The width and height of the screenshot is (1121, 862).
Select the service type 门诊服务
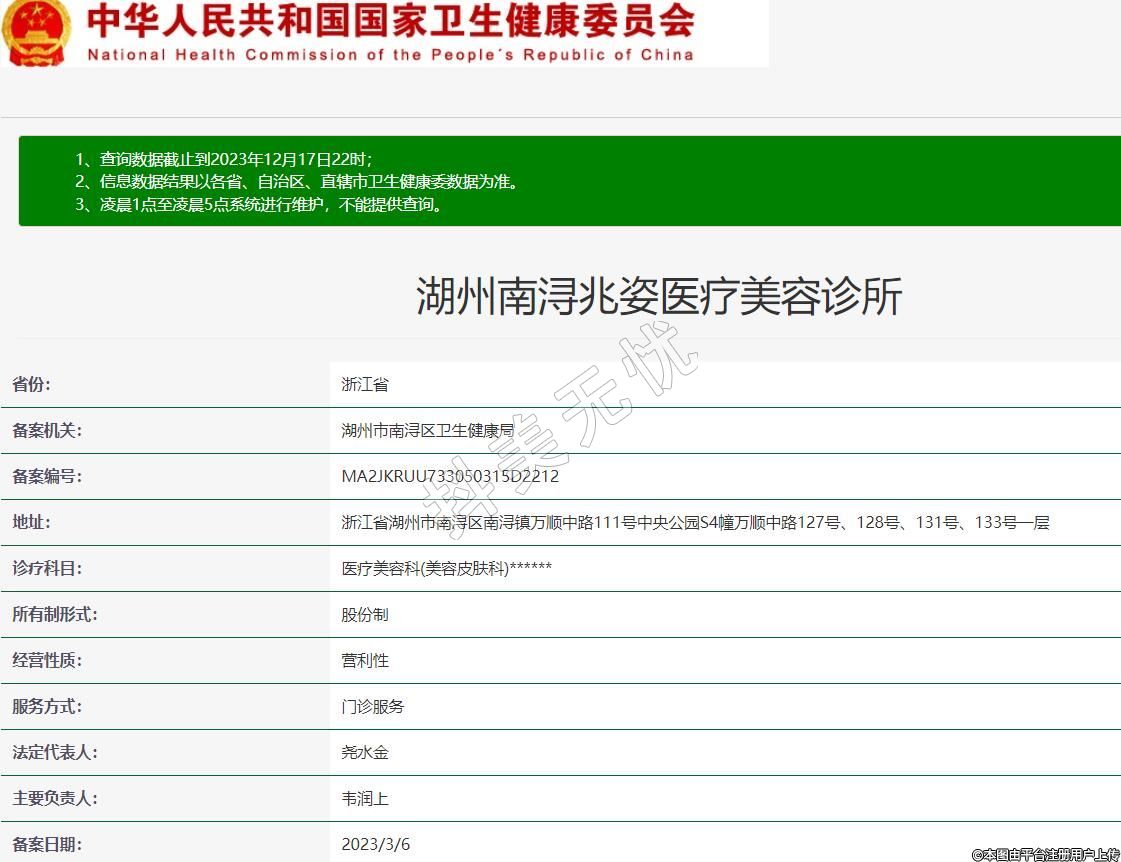click(372, 706)
